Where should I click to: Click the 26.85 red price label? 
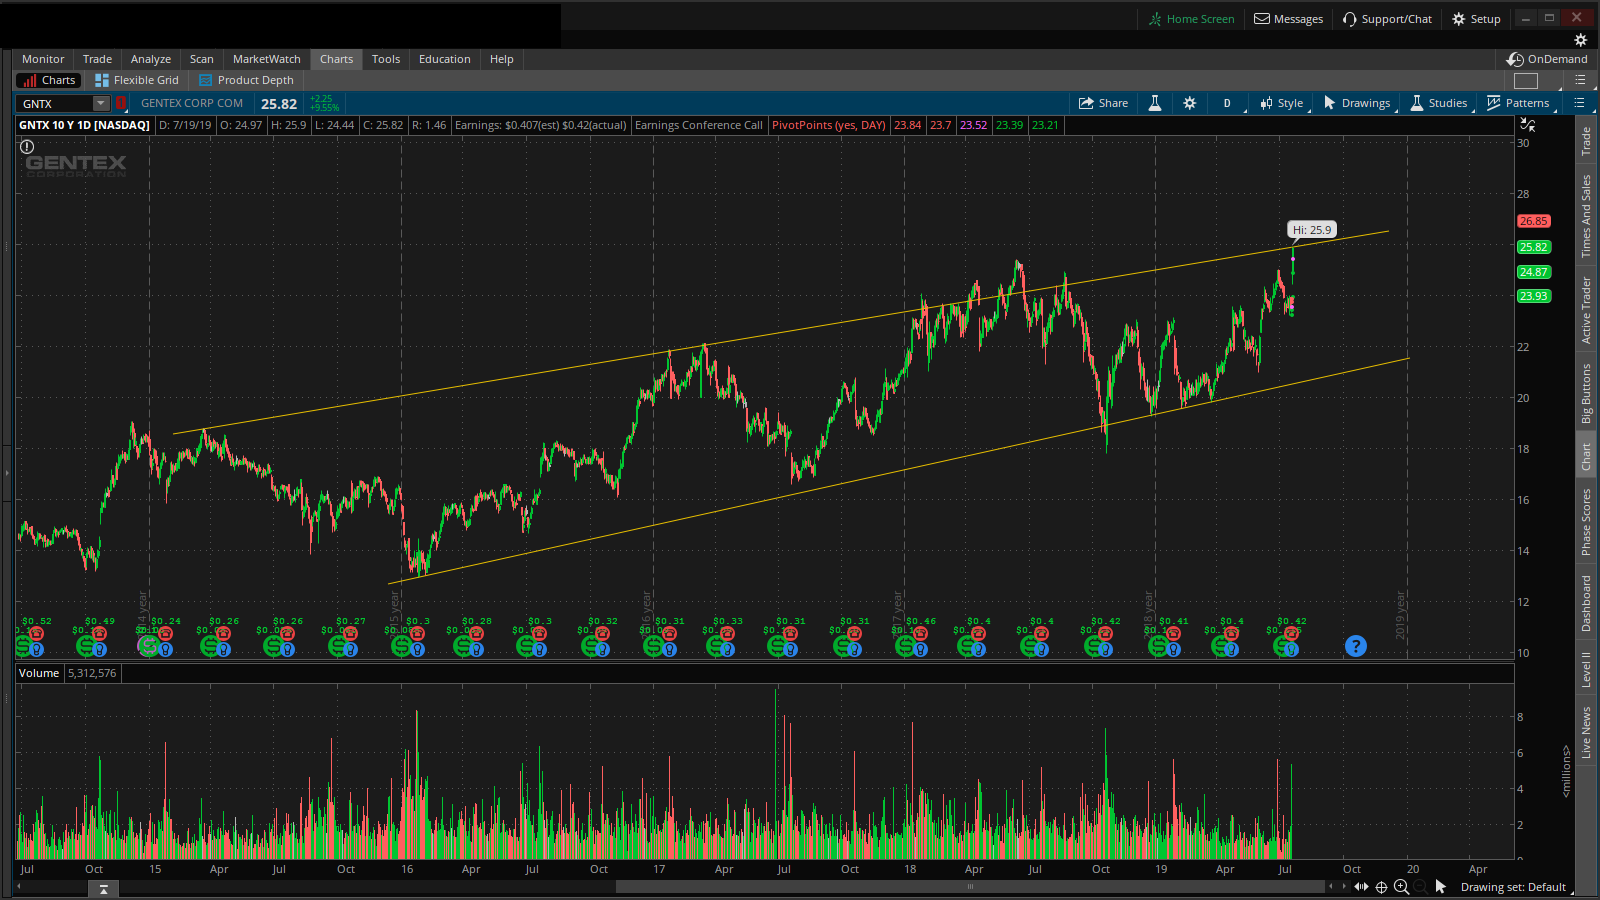click(1533, 221)
